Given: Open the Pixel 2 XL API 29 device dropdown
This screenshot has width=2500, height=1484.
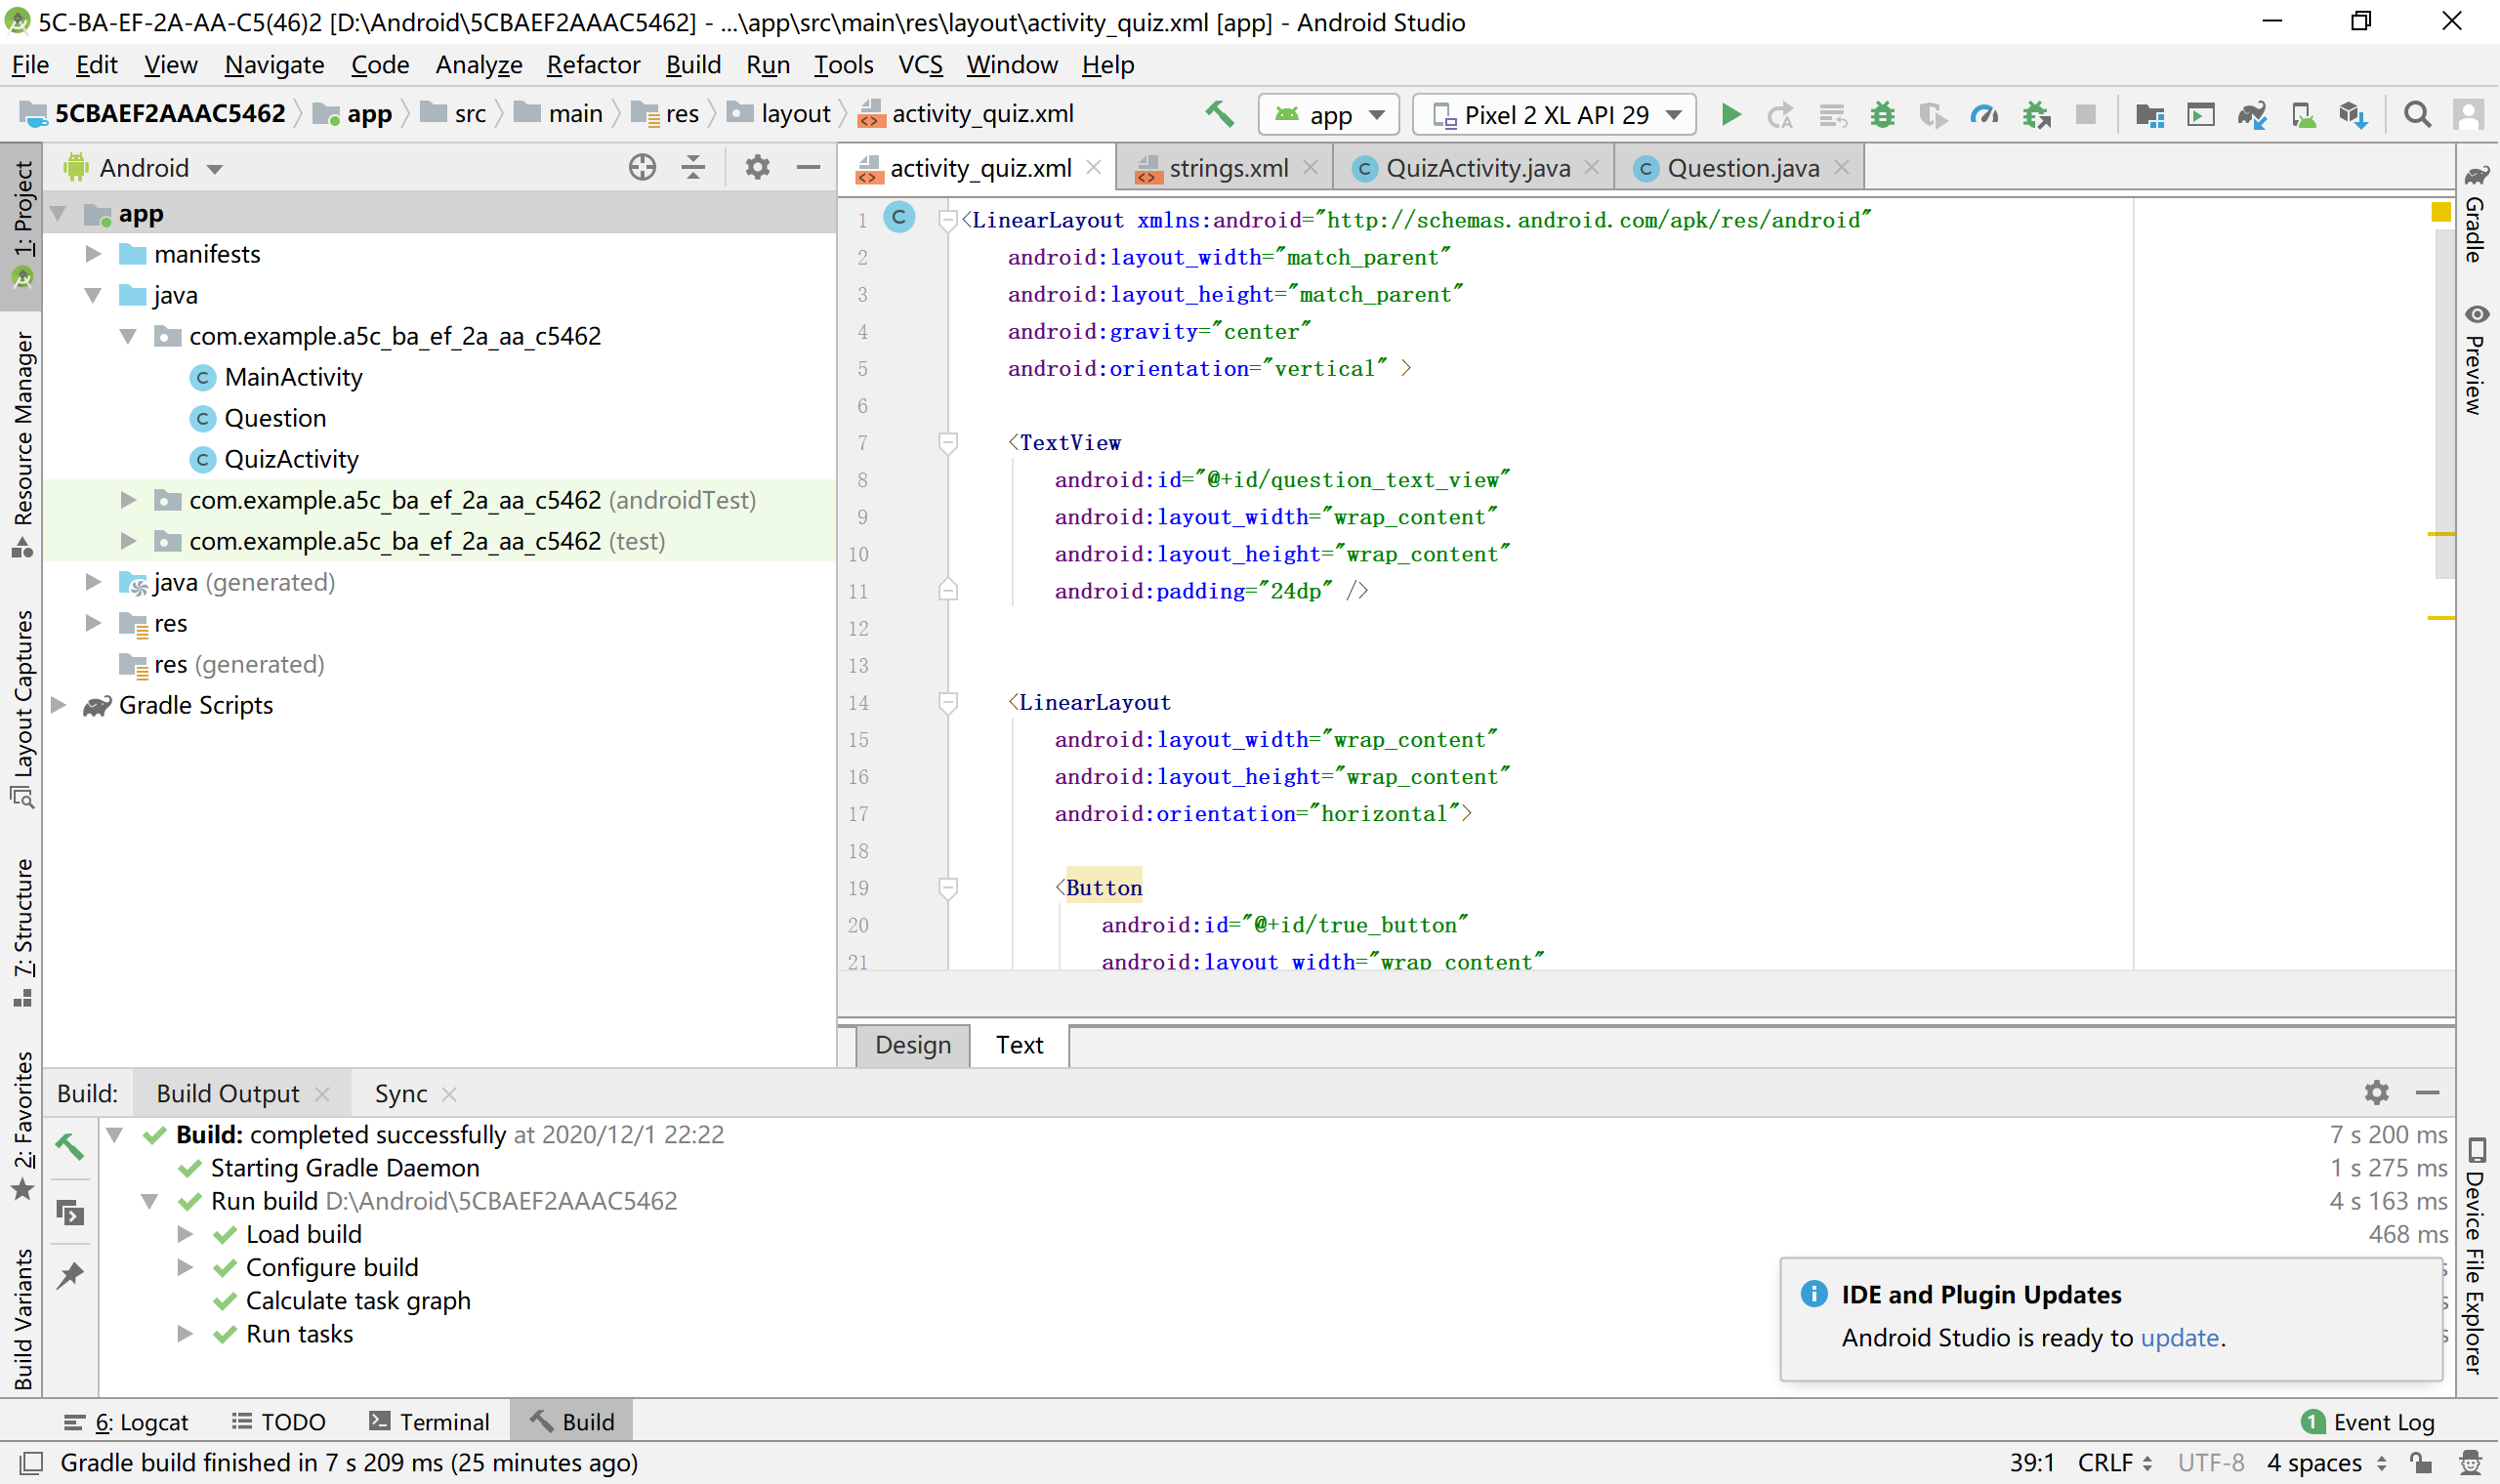Looking at the screenshot, I should [1554, 115].
